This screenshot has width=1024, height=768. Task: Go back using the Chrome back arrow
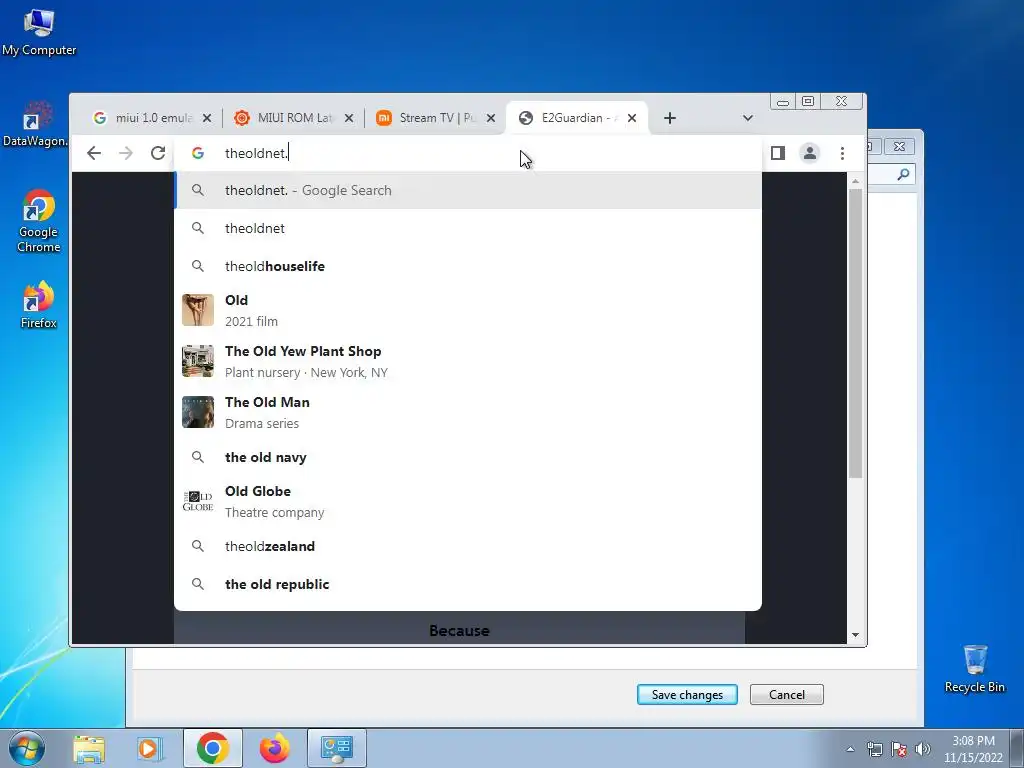coord(94,153)
